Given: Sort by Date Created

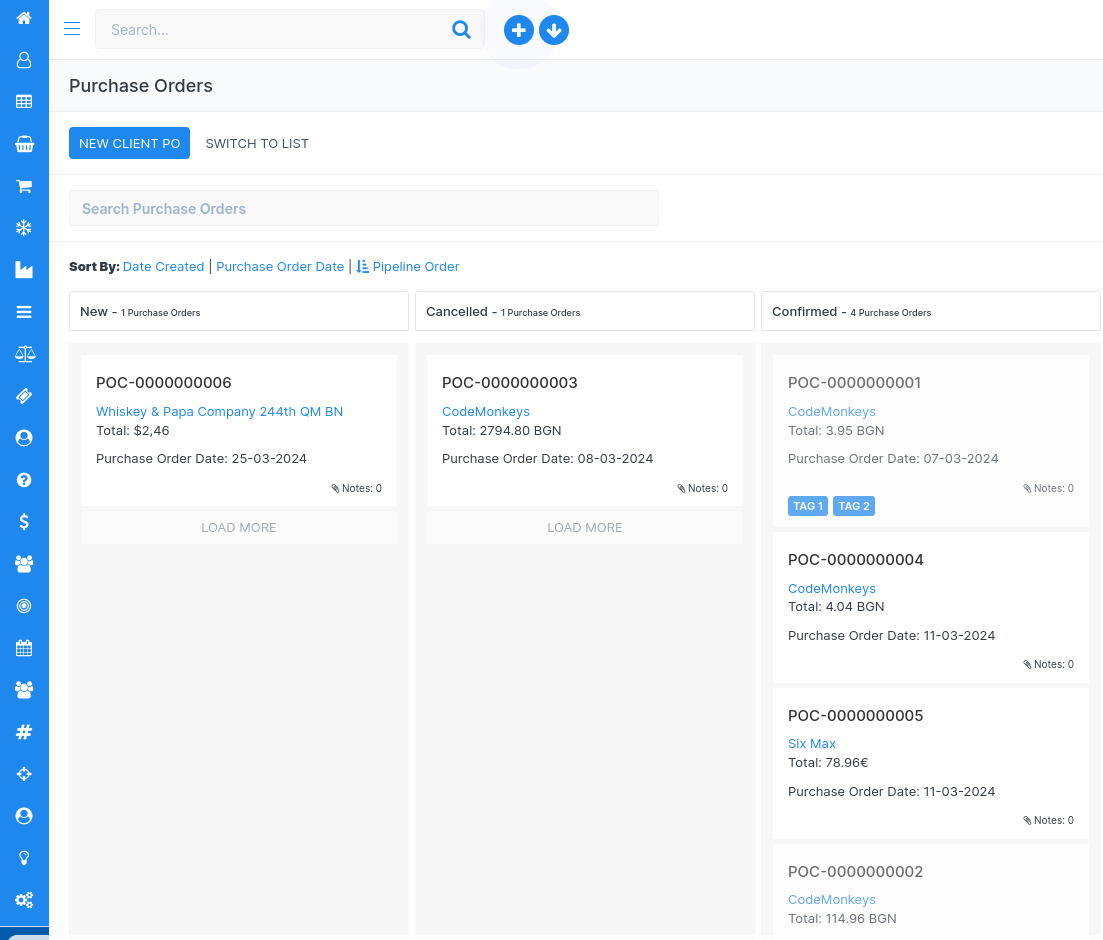Looking at the screenshot, I should point(163,267).
